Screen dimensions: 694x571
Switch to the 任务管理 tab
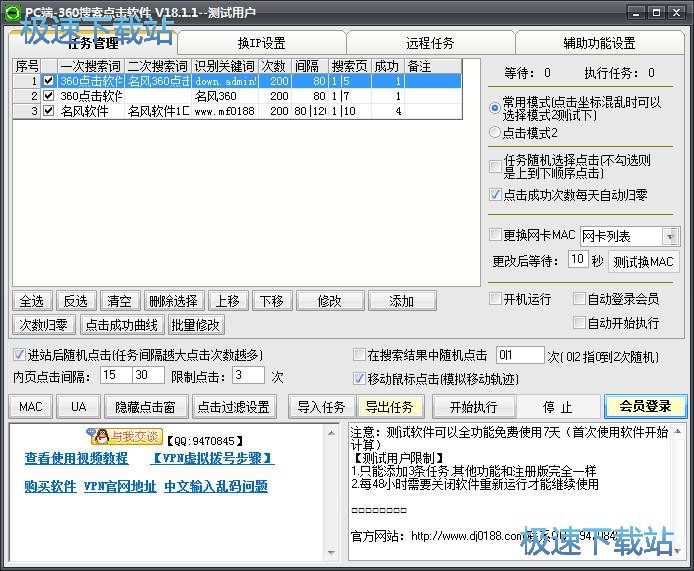93,43
